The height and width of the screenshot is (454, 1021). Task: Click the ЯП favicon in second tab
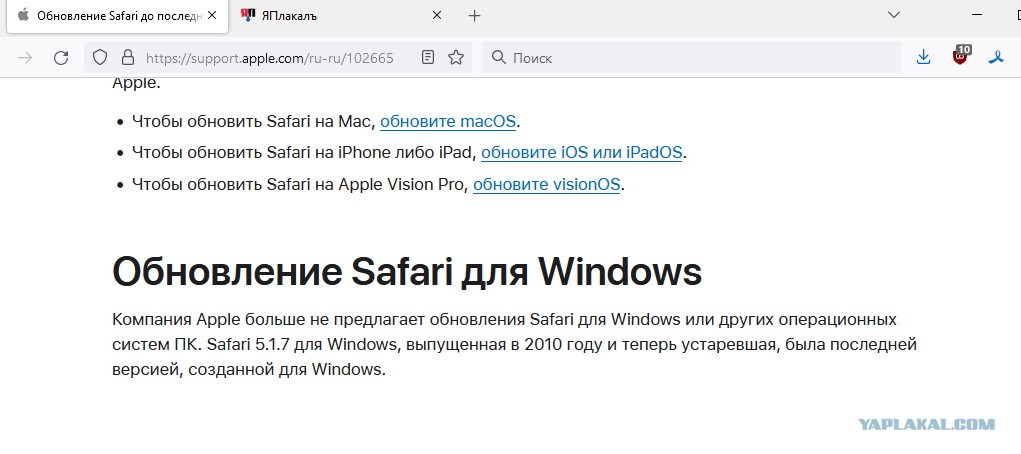click(247, 15)
